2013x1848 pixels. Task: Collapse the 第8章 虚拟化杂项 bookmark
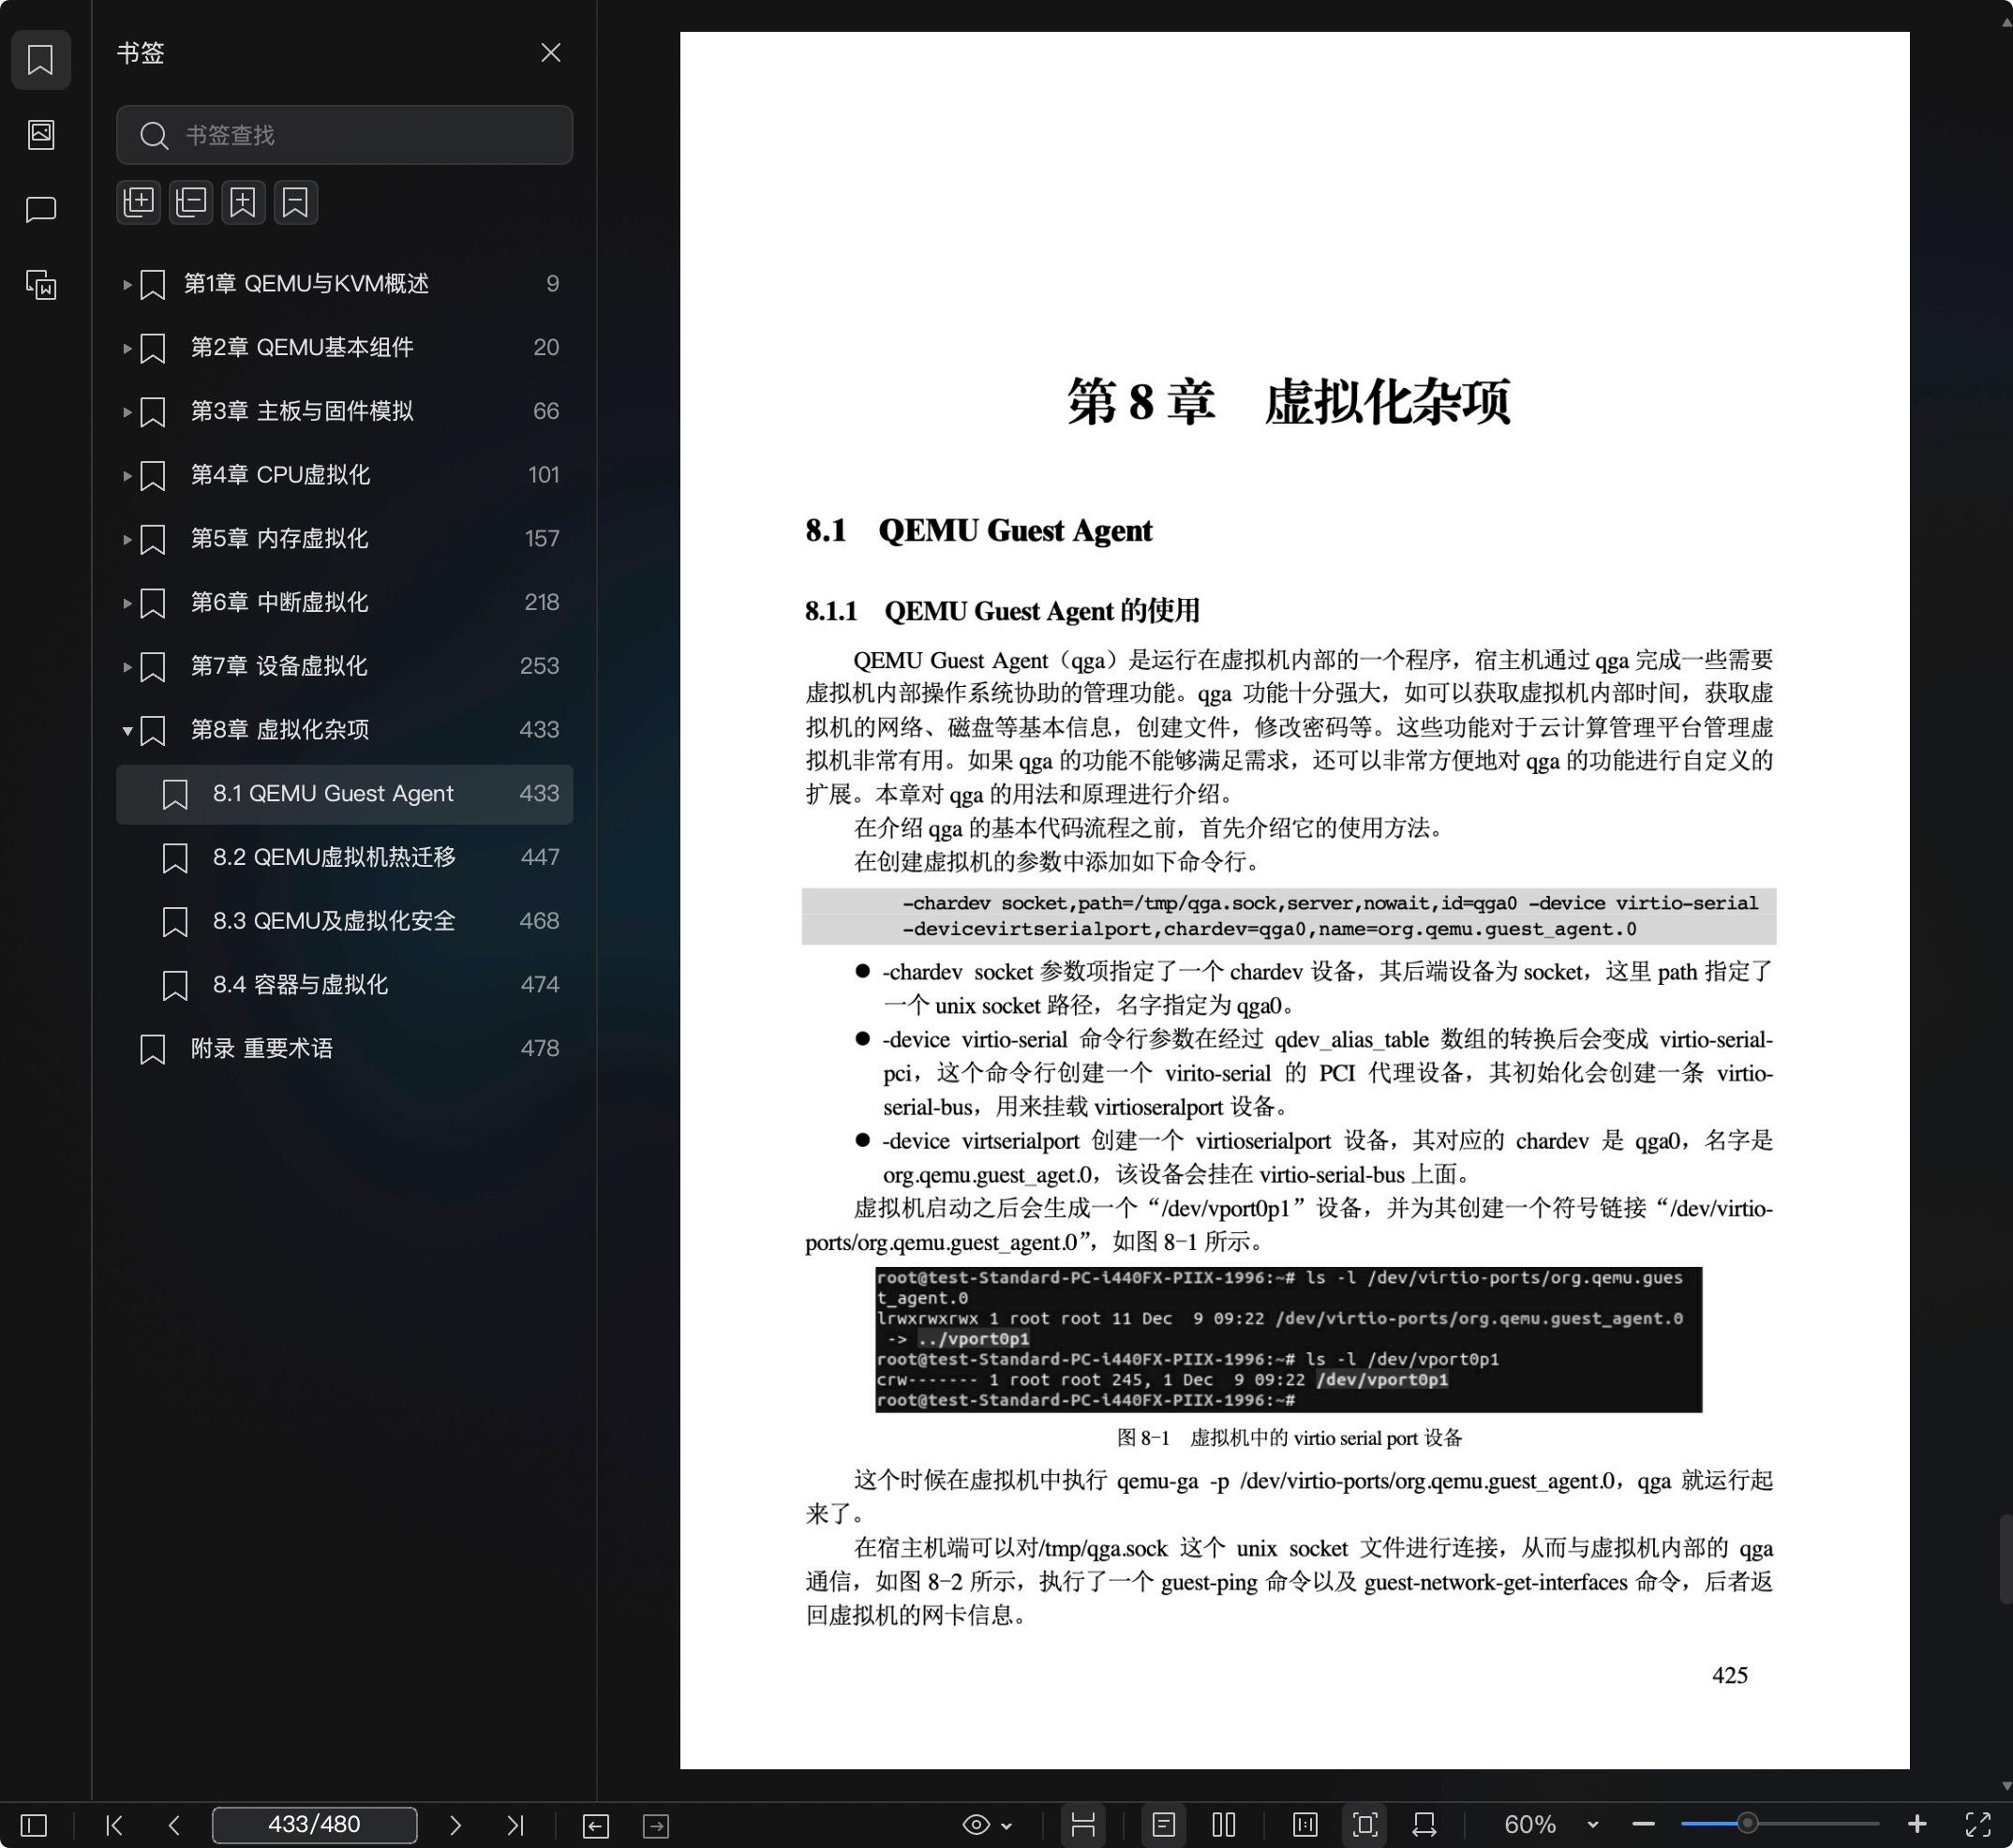(127, 731)
